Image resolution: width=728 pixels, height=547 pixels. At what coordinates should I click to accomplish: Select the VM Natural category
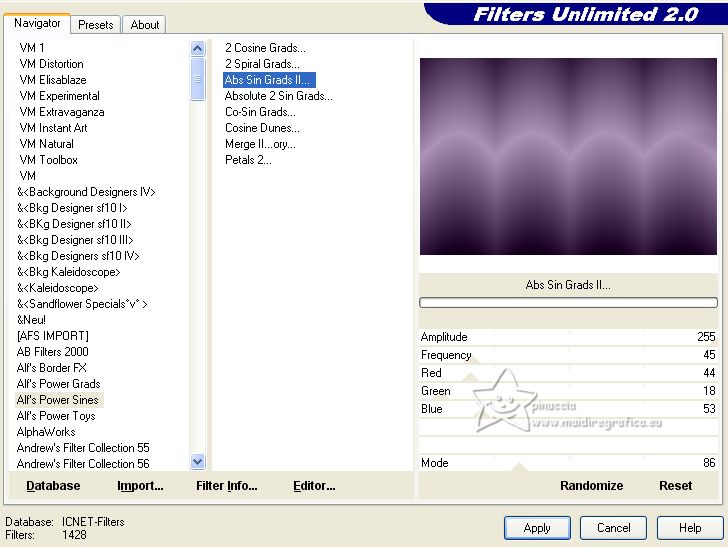pos(46,144)
